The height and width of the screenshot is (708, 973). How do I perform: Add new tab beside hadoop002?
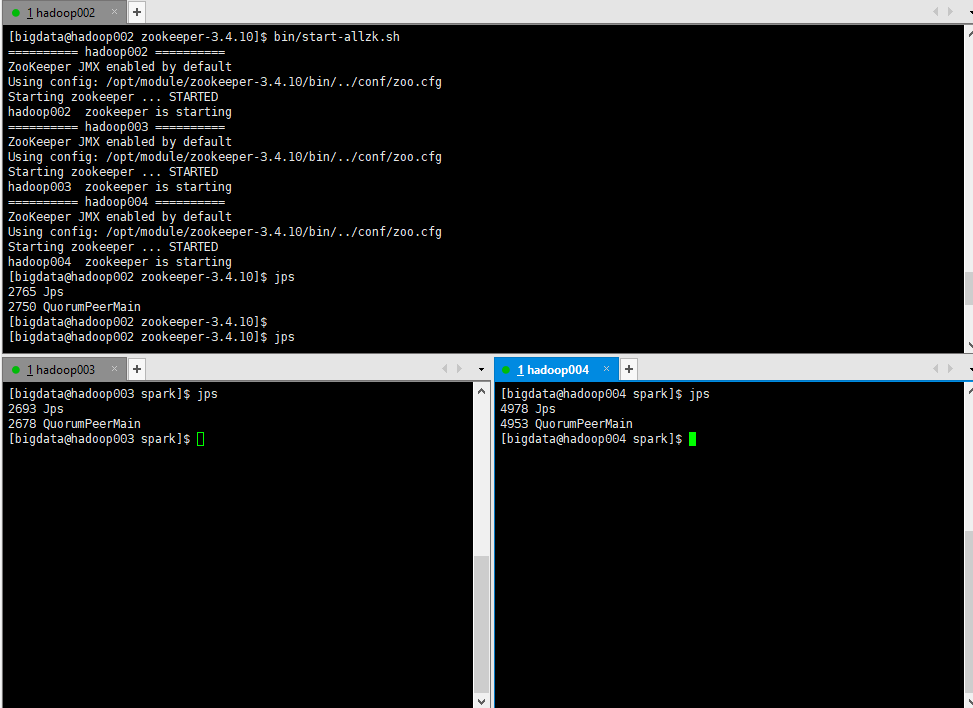pos(137,12)
